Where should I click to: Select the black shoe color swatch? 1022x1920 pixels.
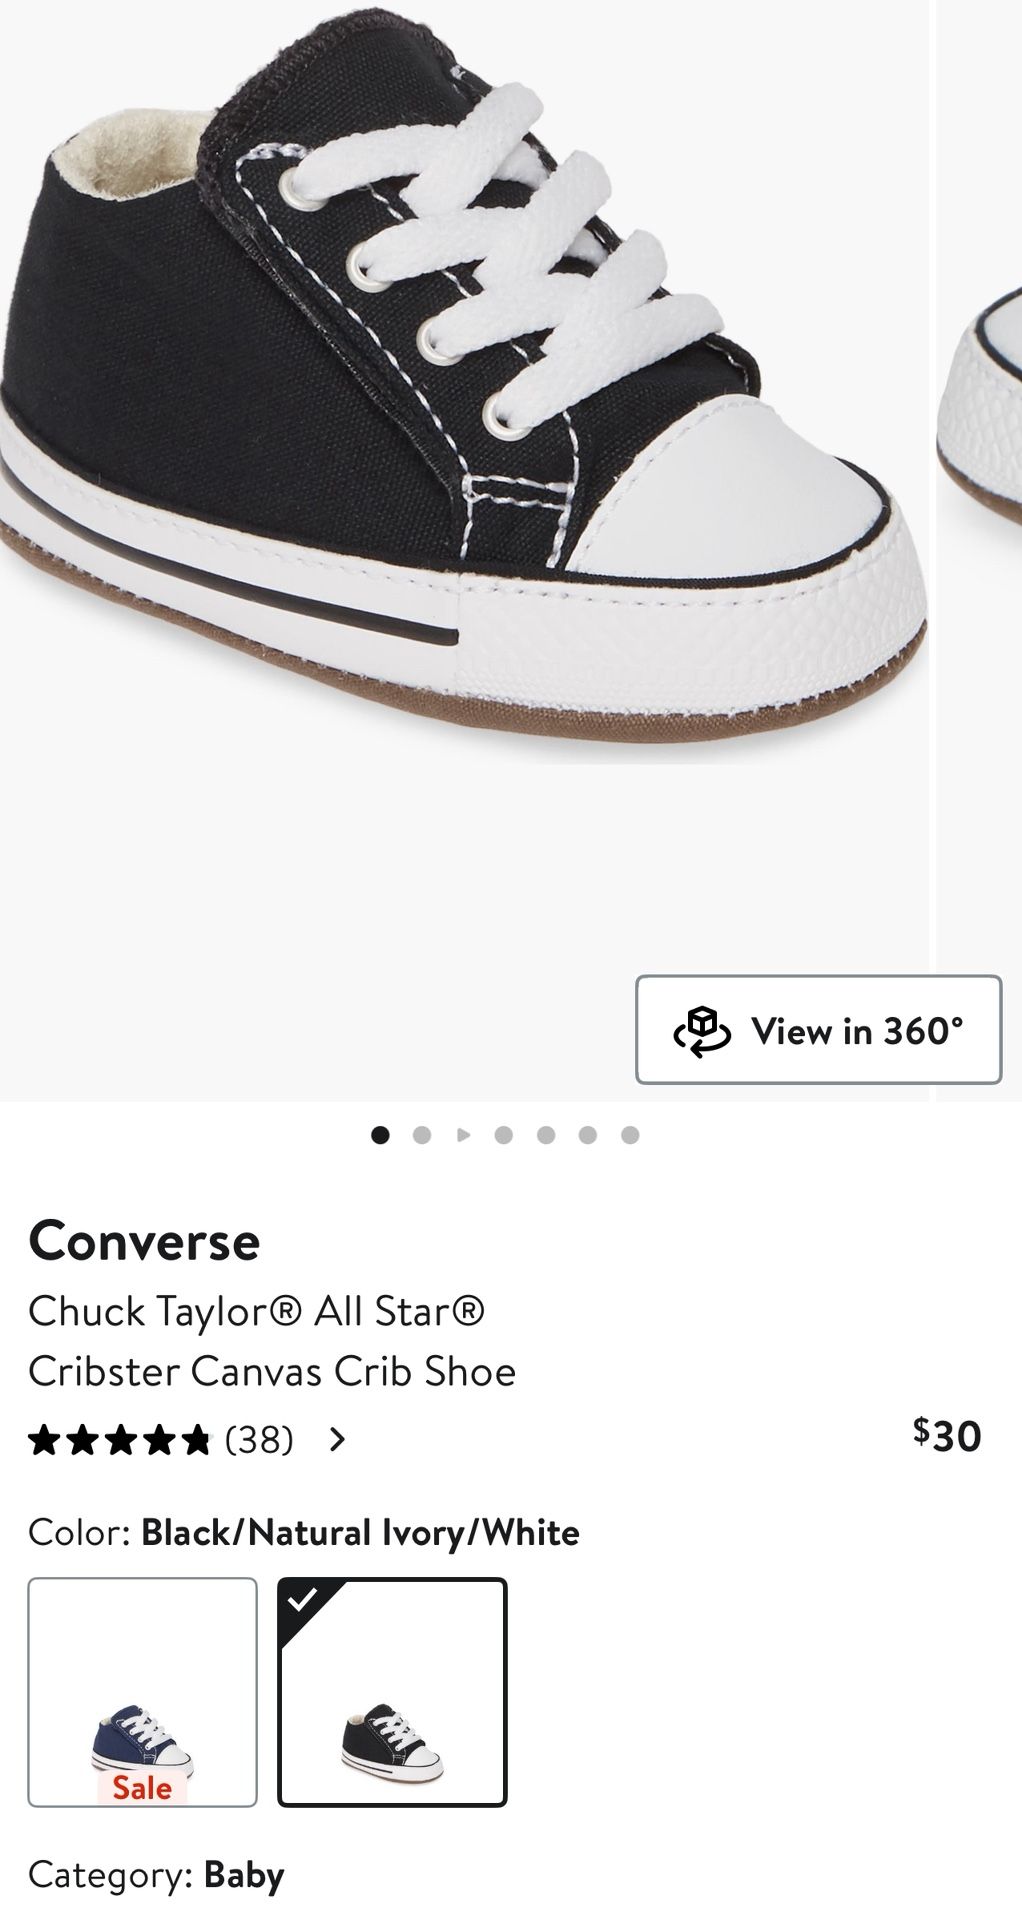(392, 1692)
